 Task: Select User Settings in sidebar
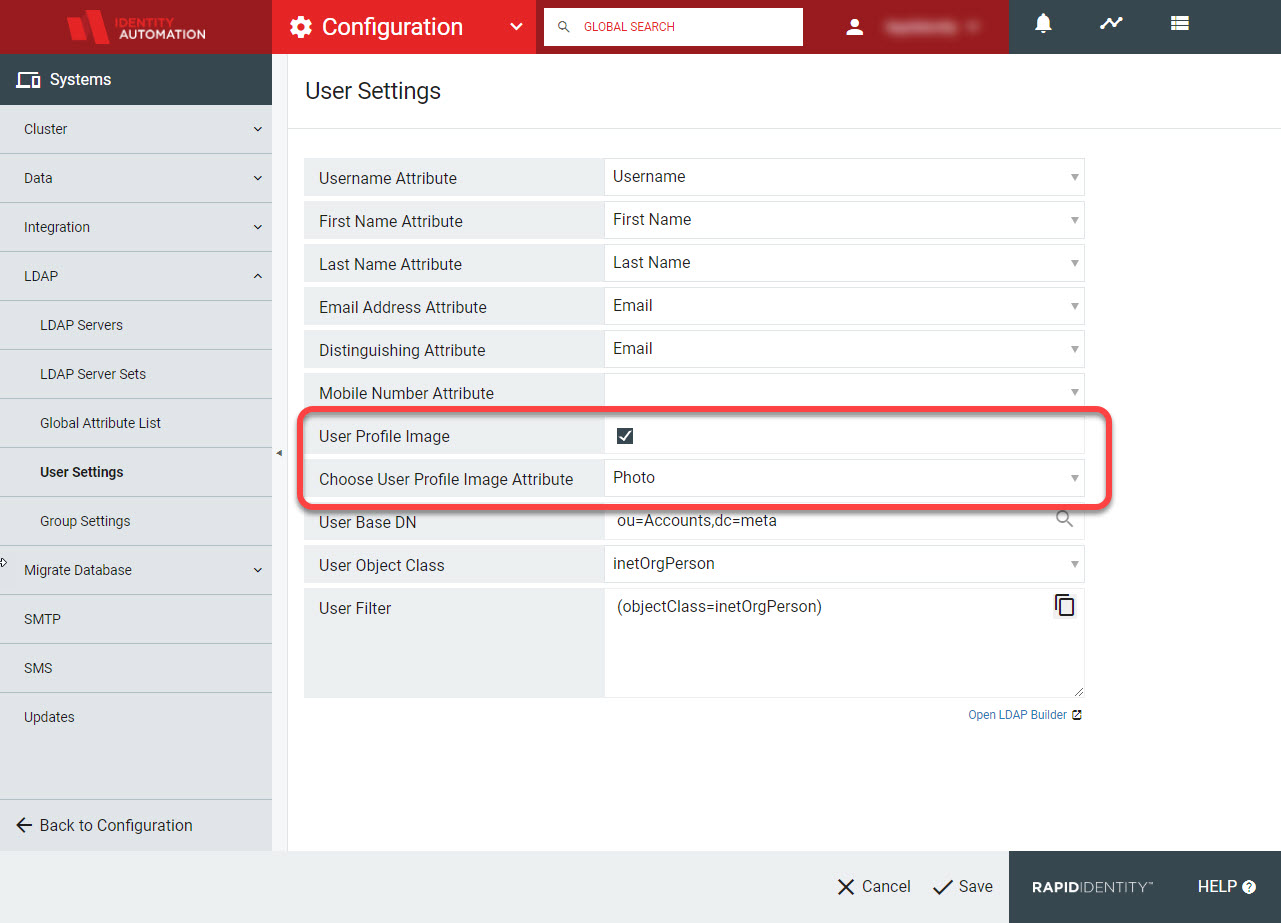pos(136,472)
